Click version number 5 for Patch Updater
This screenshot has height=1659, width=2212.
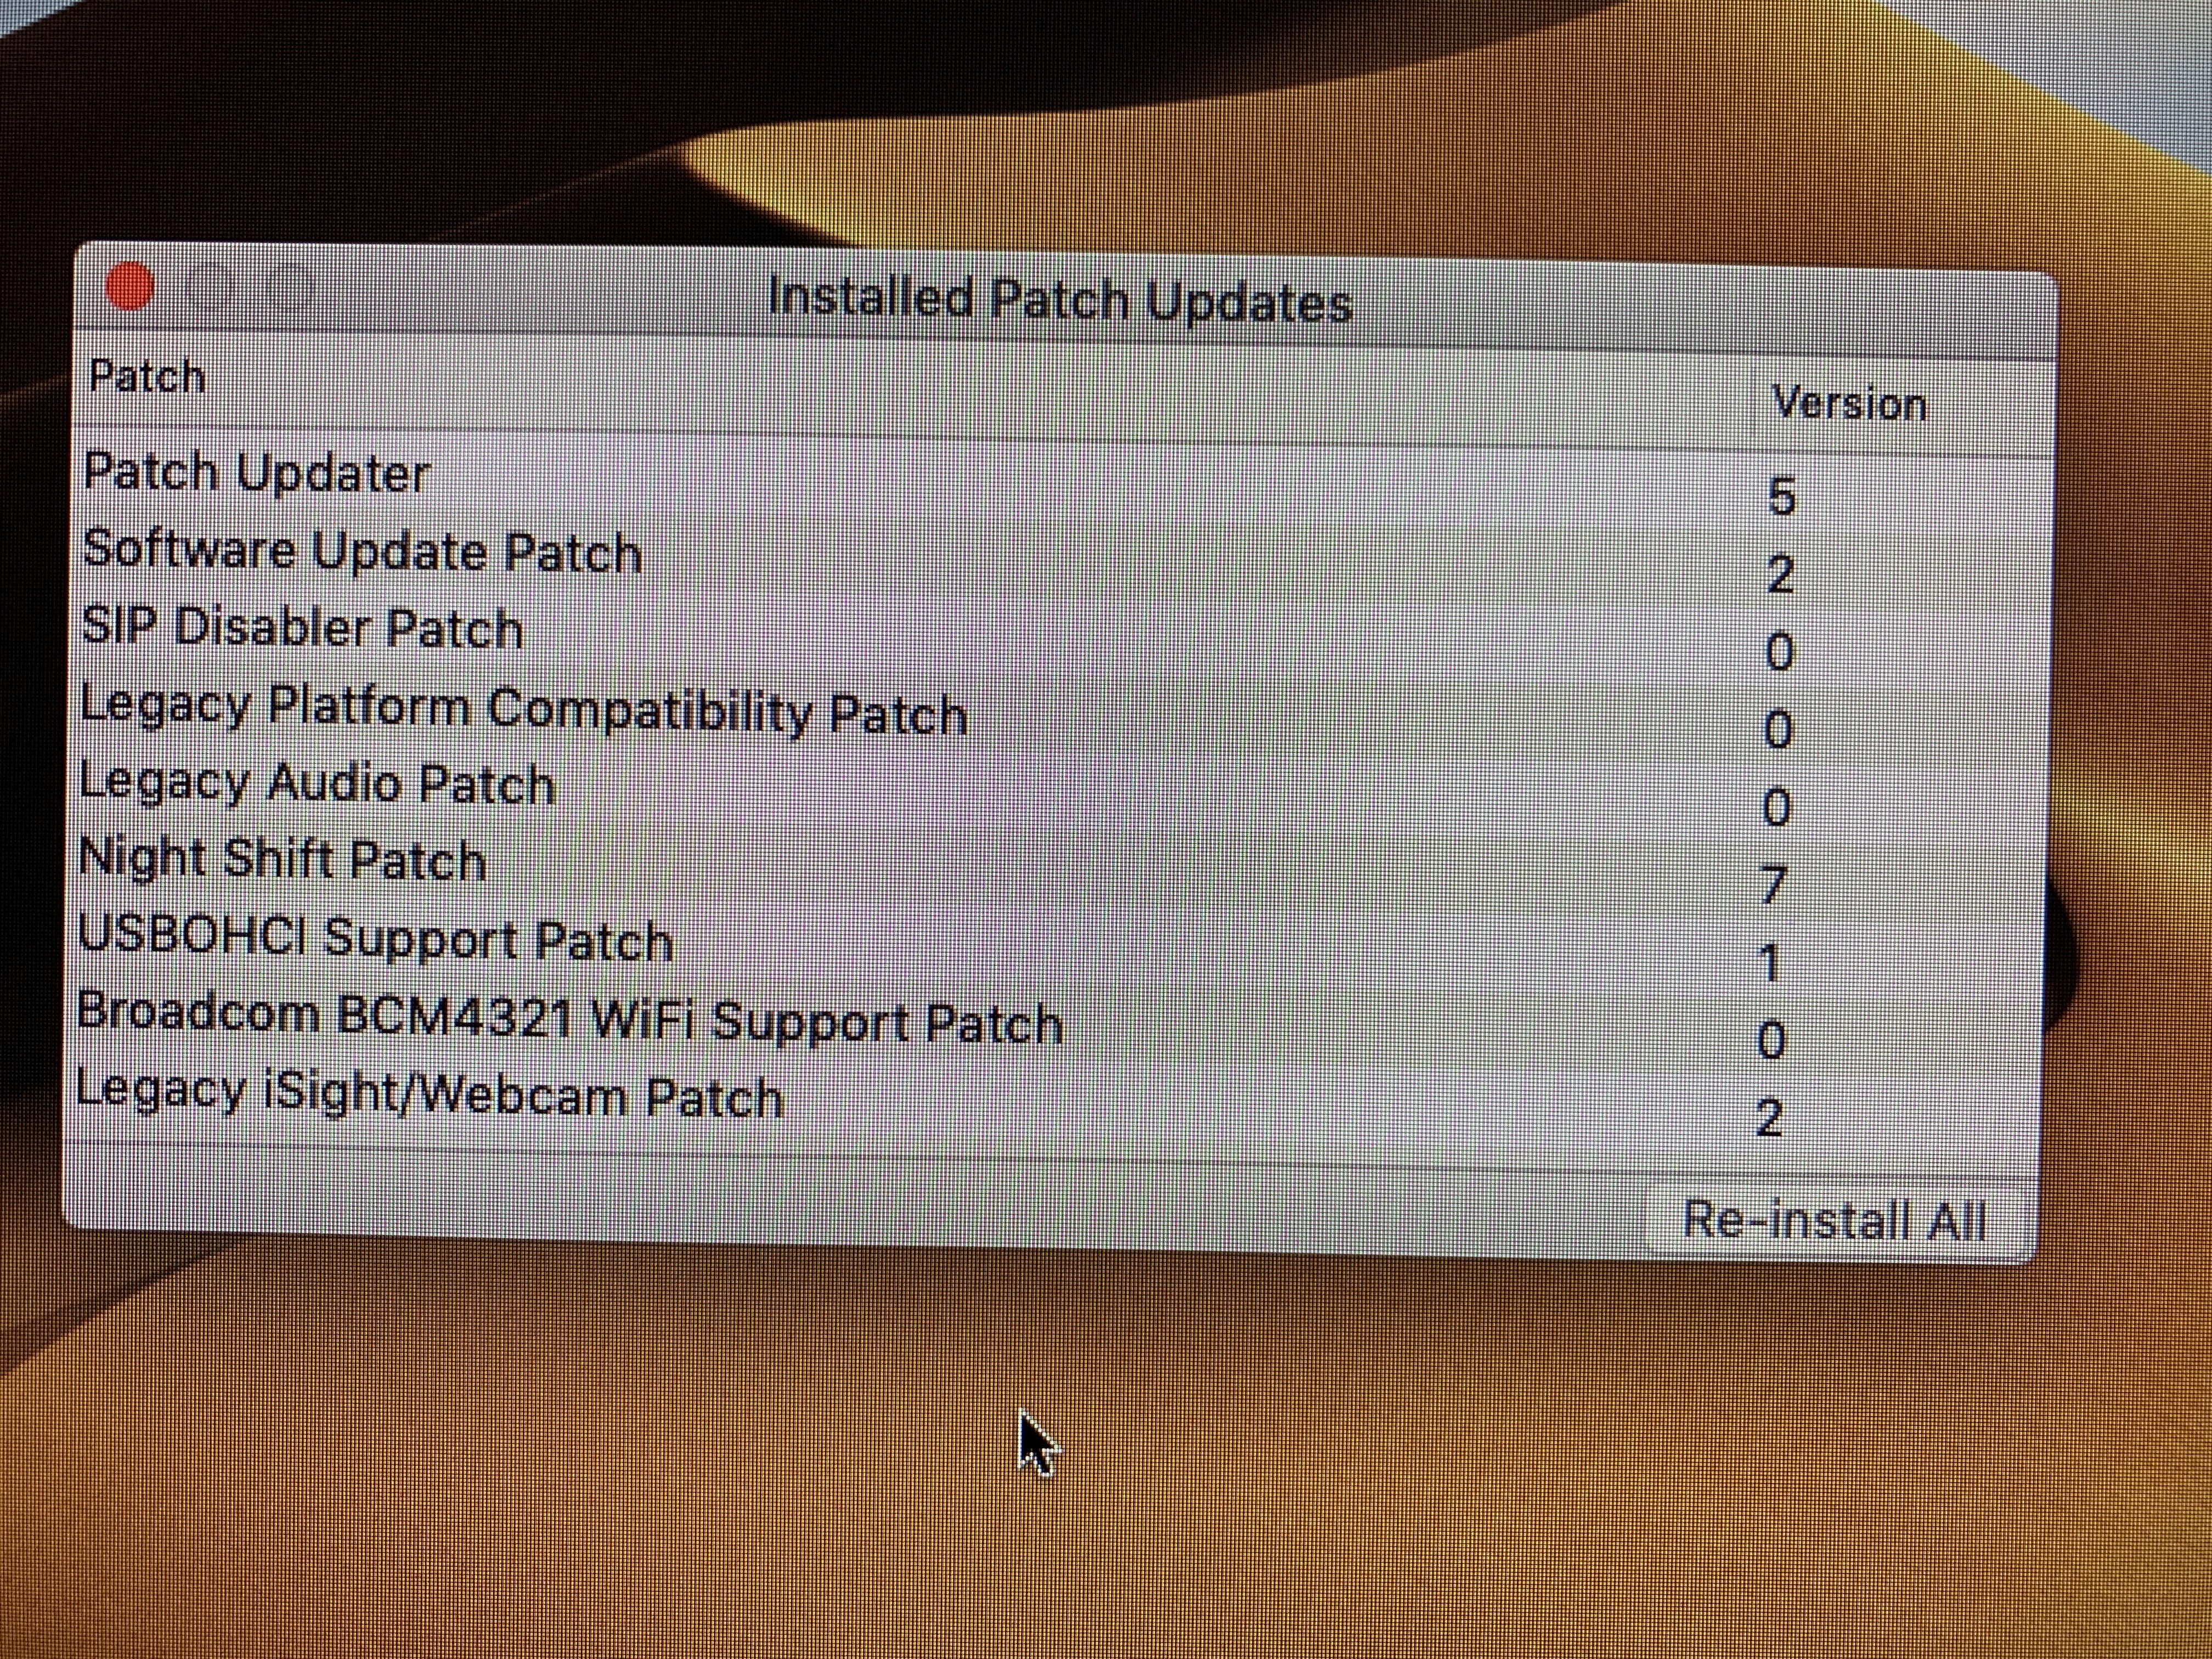click(x=1781, y=497)
